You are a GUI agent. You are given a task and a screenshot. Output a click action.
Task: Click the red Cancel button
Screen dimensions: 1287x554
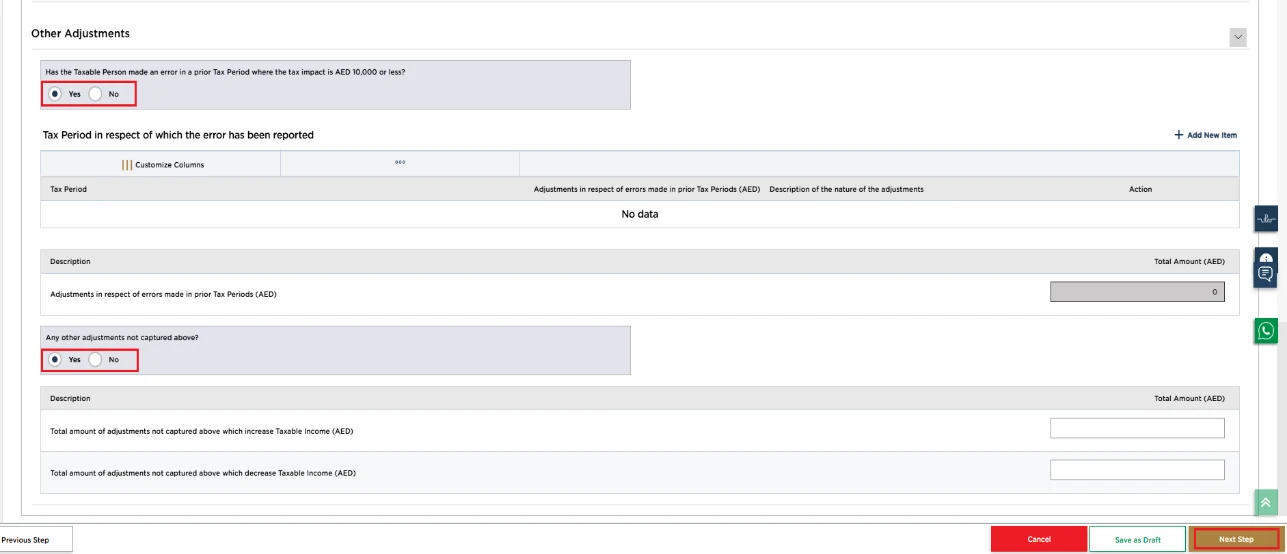click(x=1039, y=539)
